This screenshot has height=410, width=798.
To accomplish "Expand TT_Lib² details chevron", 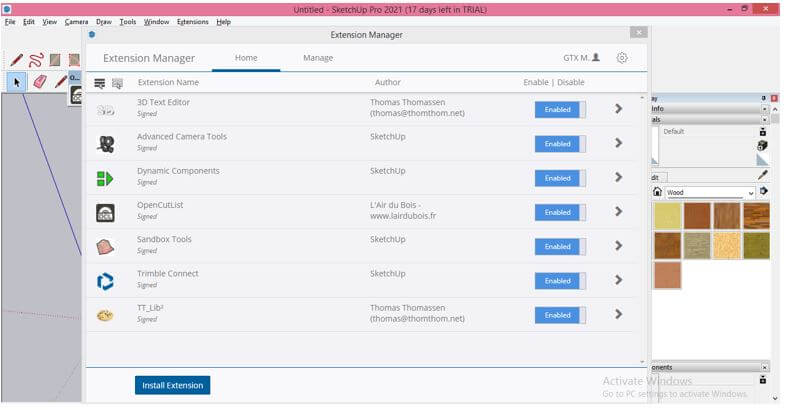I will point(619,314).
